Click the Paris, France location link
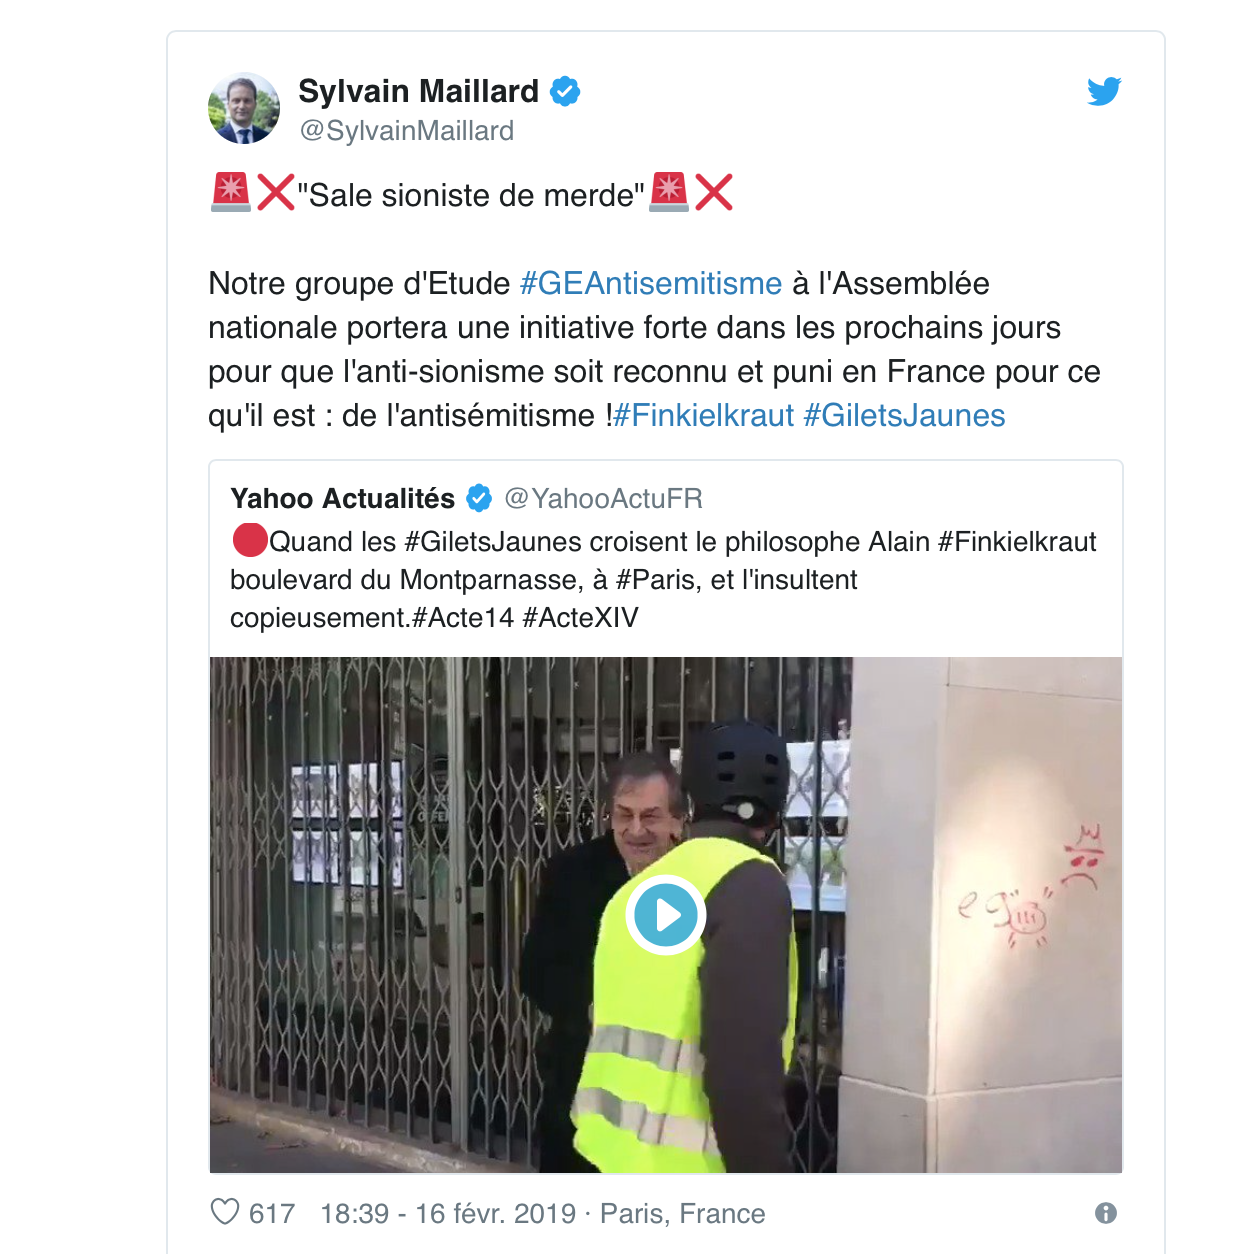This screenshot has height=1254, width=1254. (683, 1213)
